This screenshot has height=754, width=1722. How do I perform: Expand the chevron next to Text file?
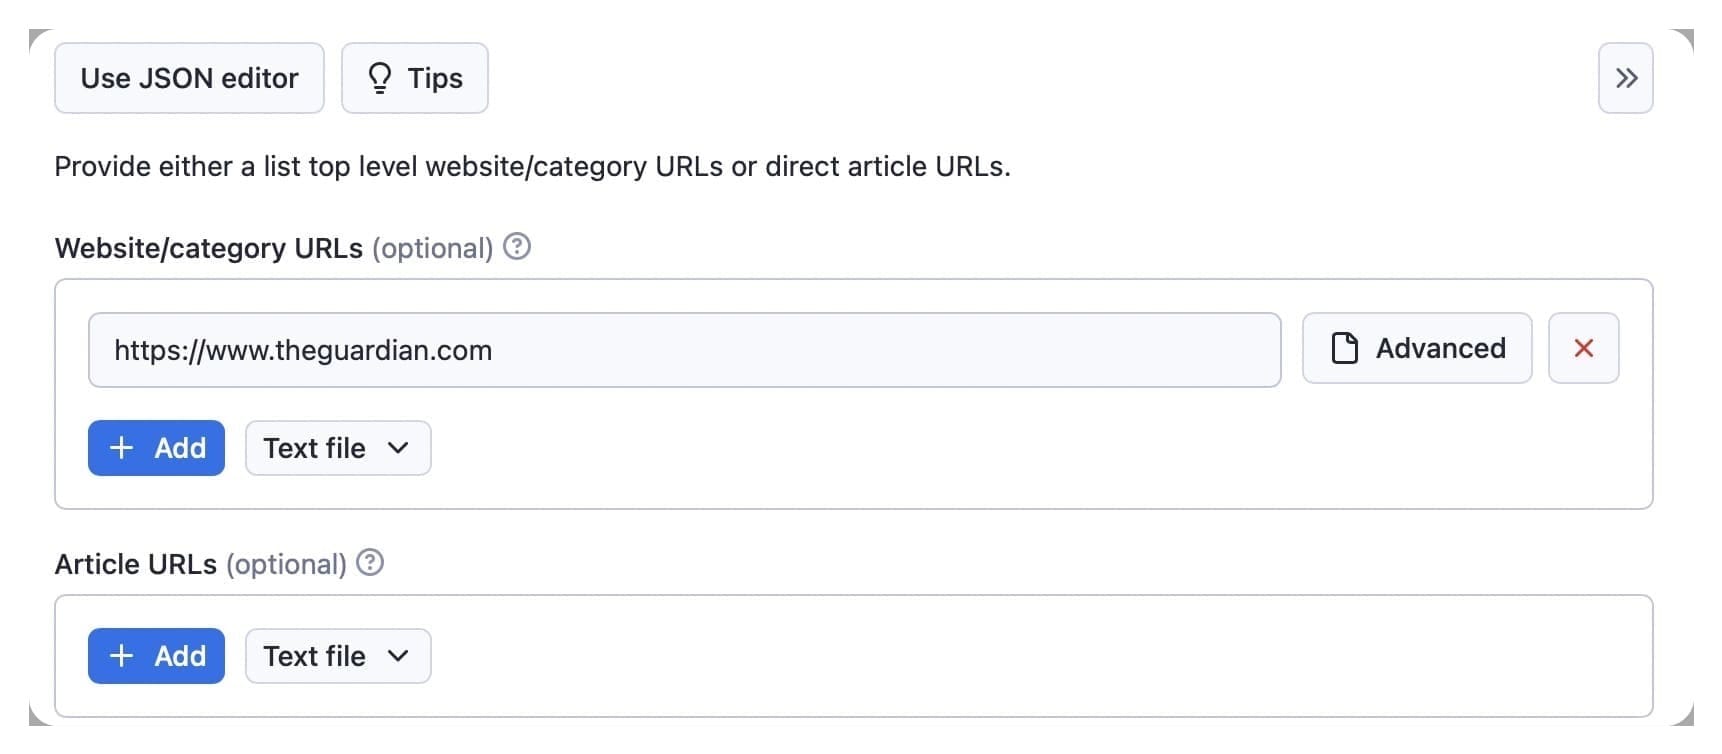pos(399,448)
